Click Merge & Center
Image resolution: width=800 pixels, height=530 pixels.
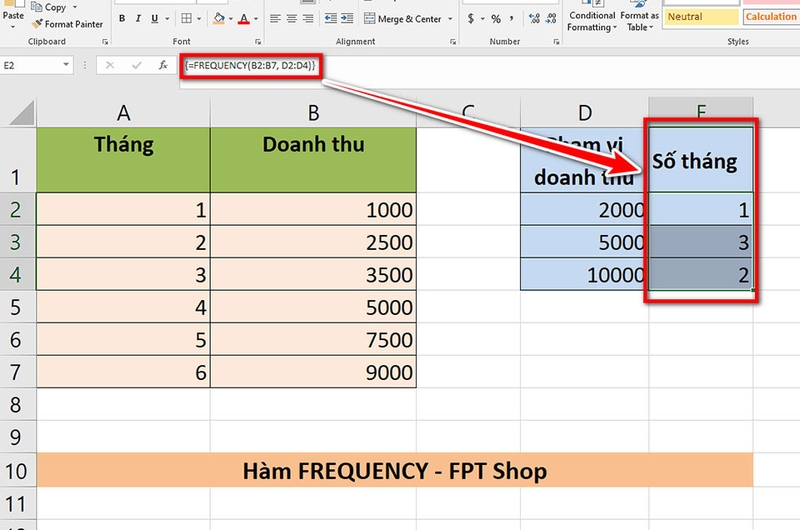[x=403, y=19]
